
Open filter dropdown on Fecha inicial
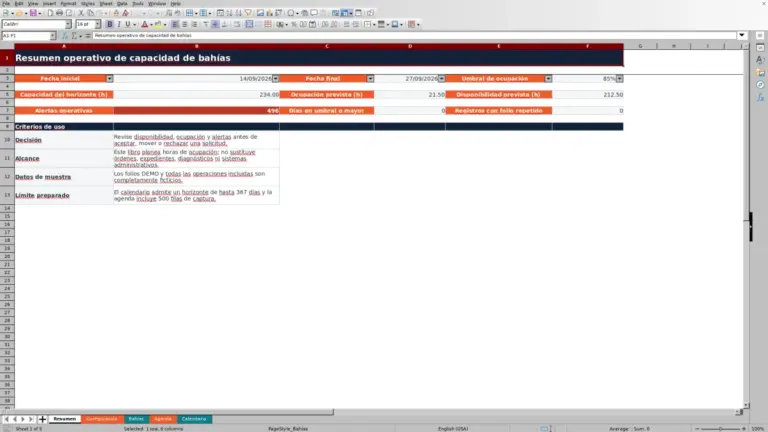109,78
